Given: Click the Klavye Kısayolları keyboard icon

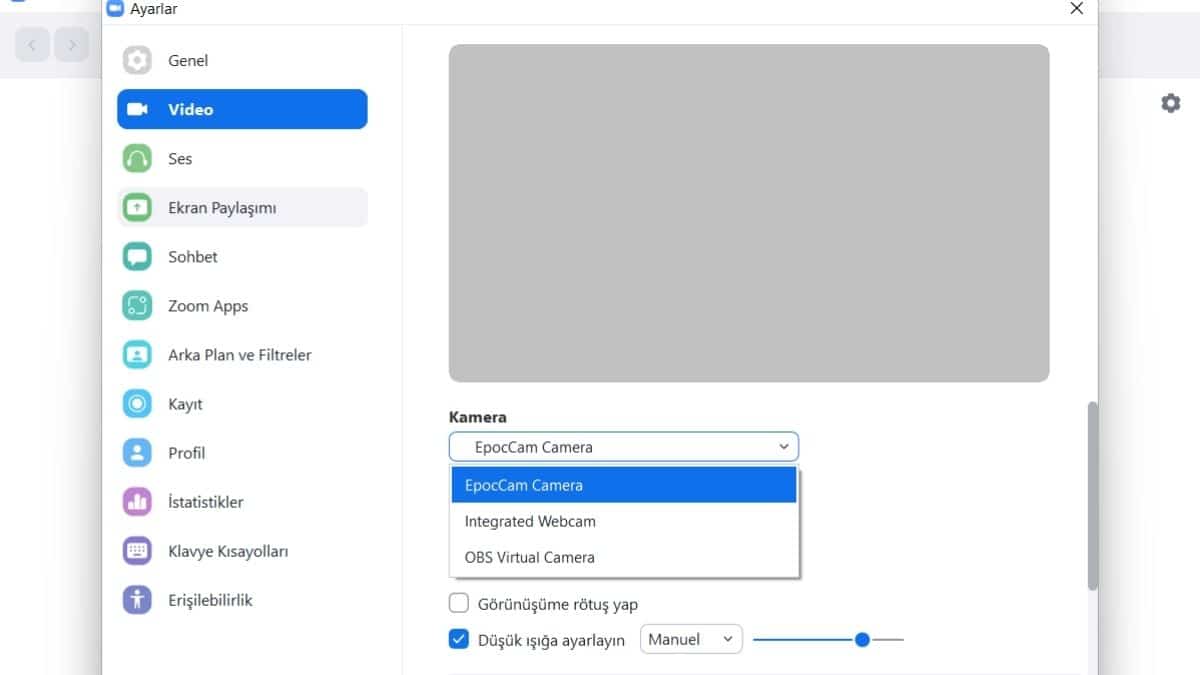Looking at the screenshot, I should 137,550.
